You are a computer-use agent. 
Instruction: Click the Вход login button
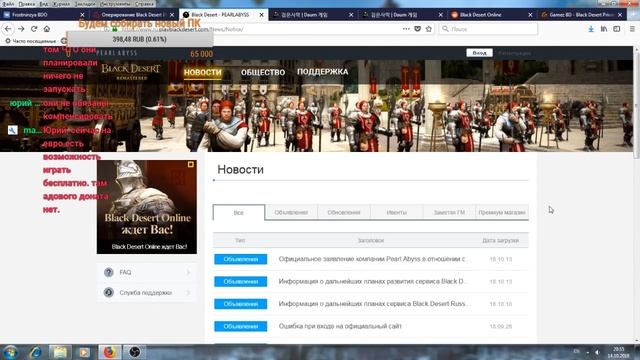click(480, 53)
